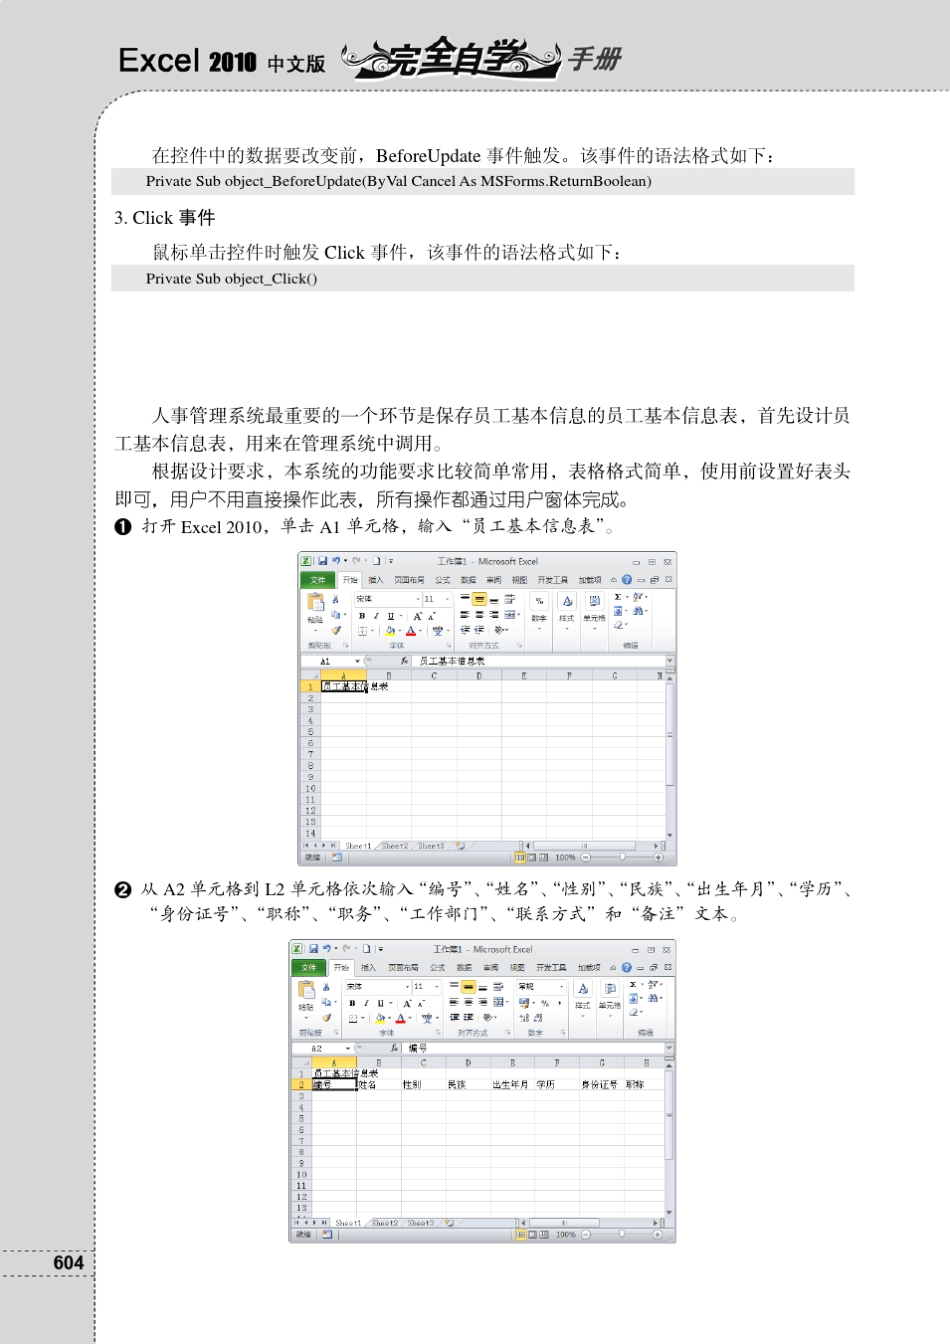
Task: Switch to 数据 tab in lower Excel
Action: 464,968
